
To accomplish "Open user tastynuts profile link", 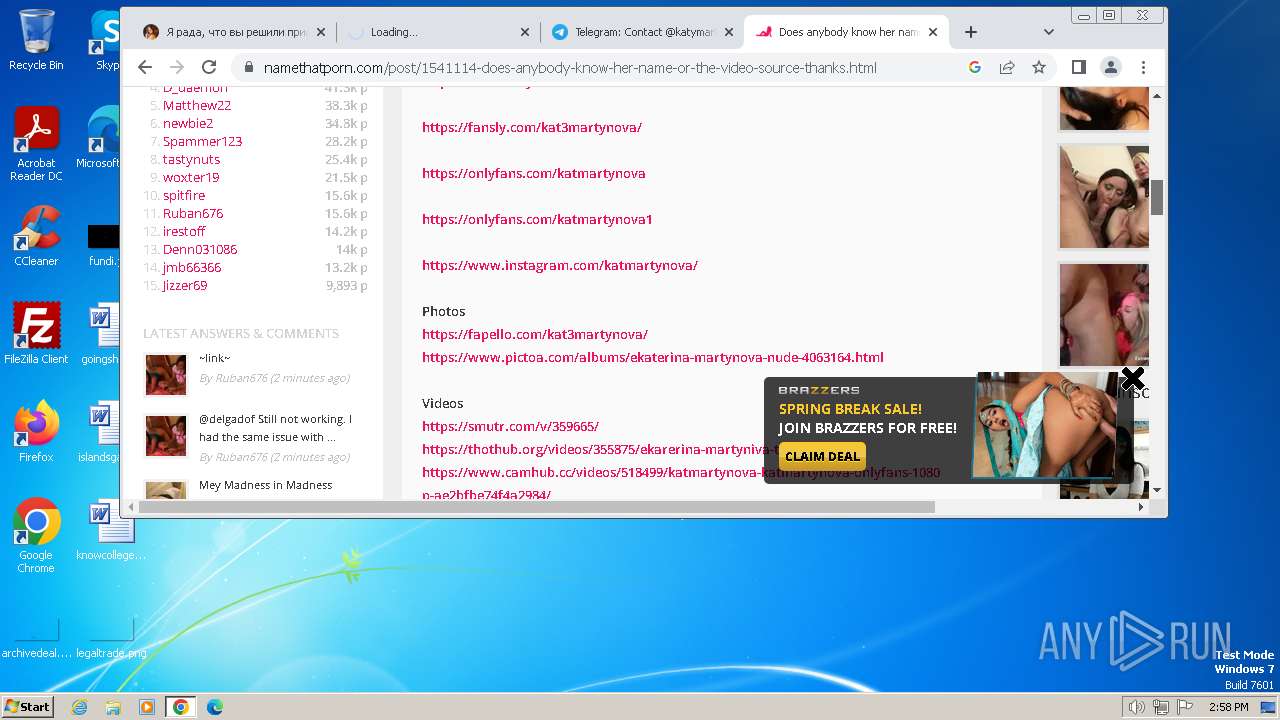I will 191,159.
